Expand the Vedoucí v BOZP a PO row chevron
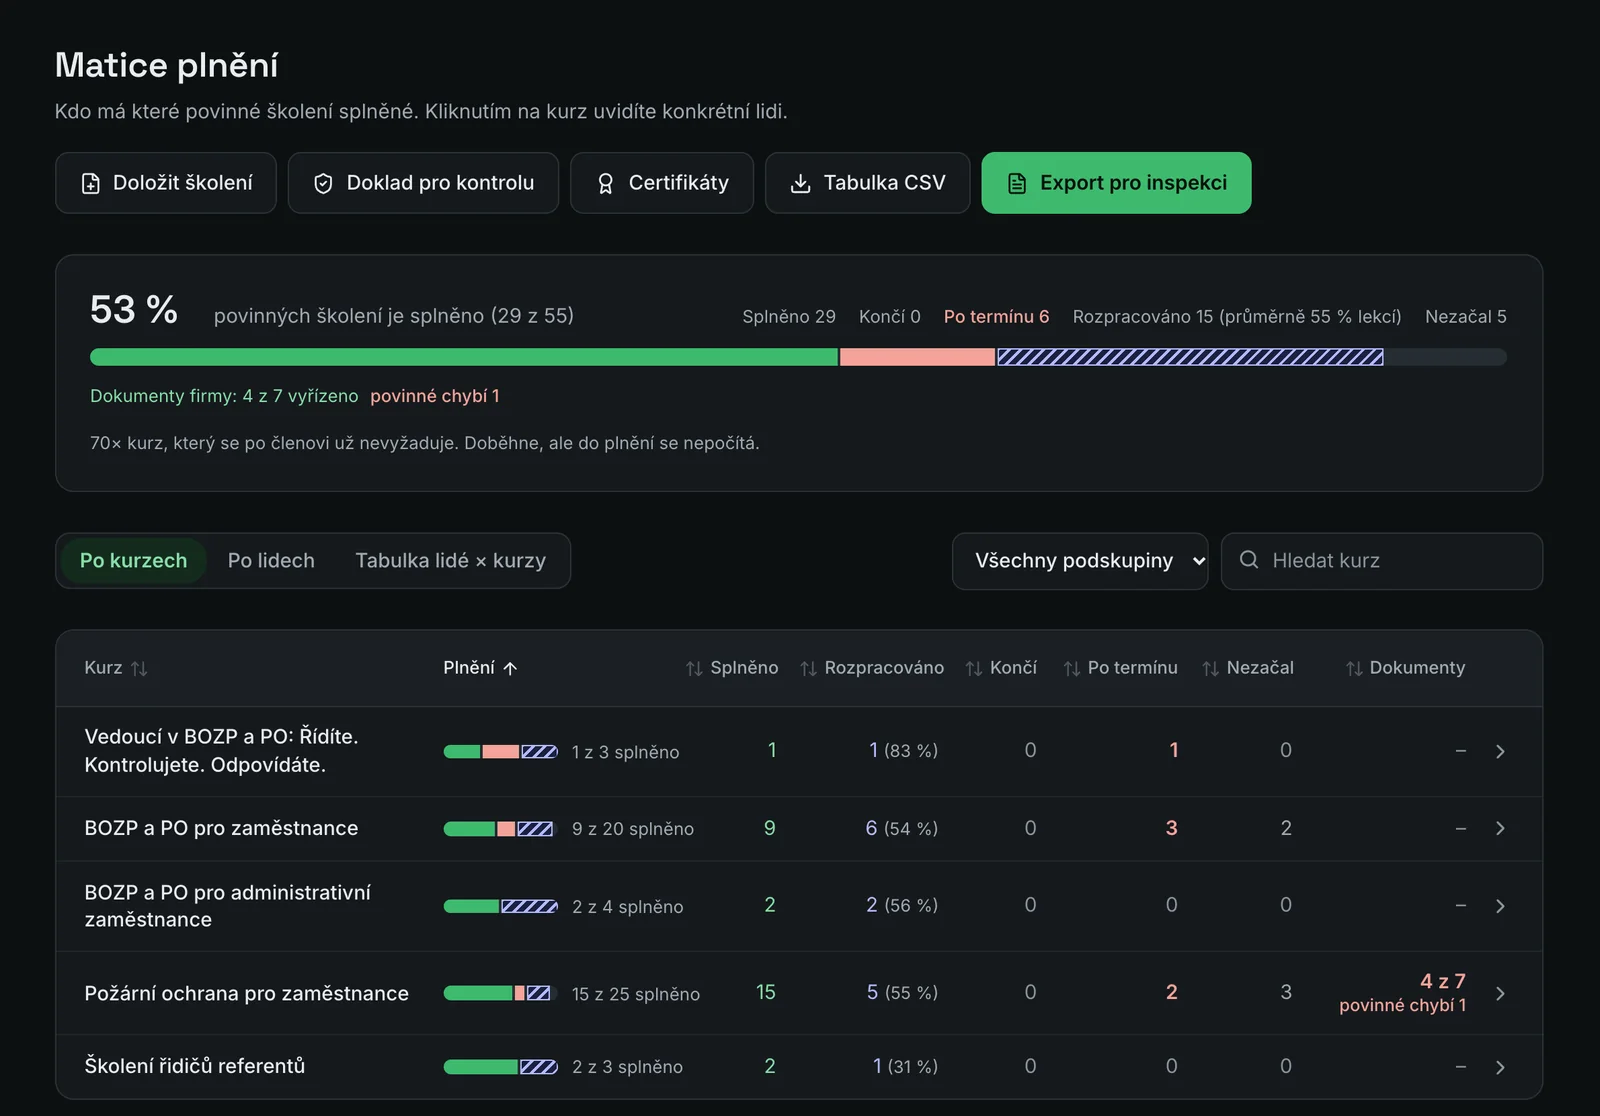 coord(1500,751)
